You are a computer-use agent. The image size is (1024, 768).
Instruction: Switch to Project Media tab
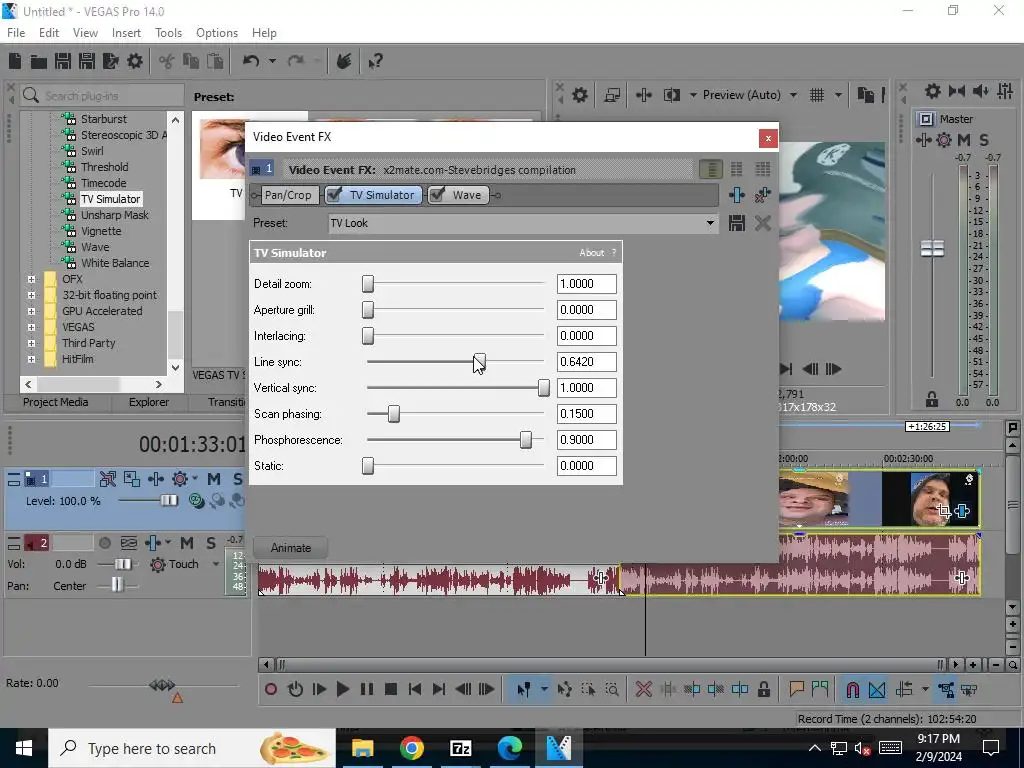(x=56, y=402)
